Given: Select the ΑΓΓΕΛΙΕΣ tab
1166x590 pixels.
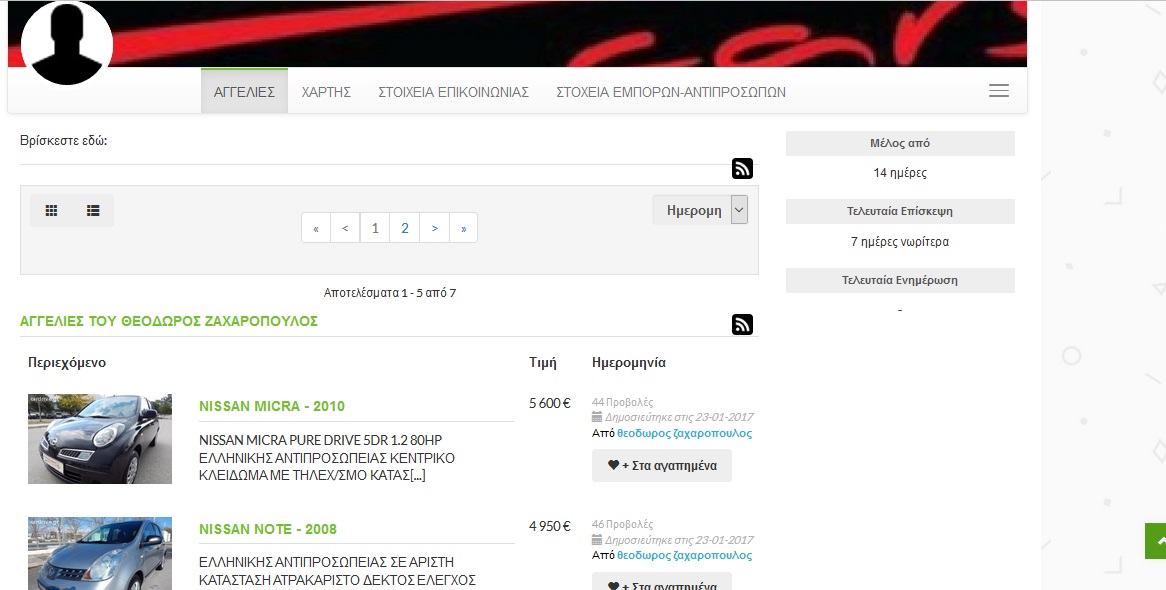Looking at the screenshot, I should click(x=244, y=92).
